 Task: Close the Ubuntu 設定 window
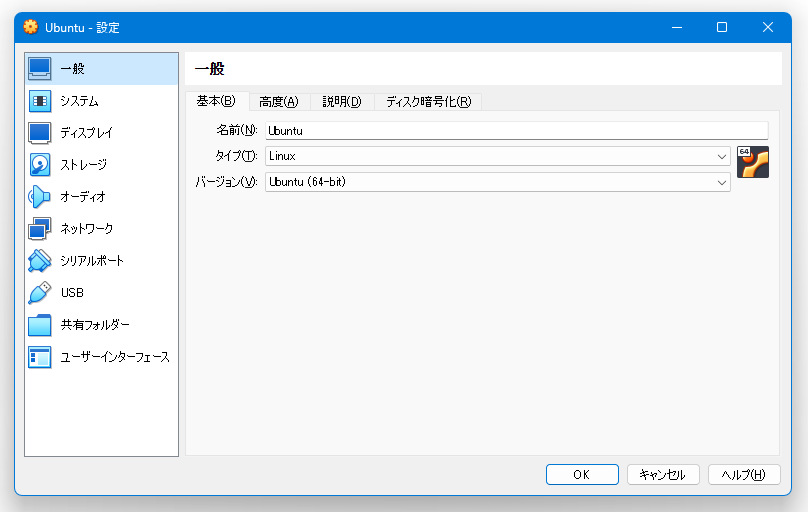click(768, 27)
